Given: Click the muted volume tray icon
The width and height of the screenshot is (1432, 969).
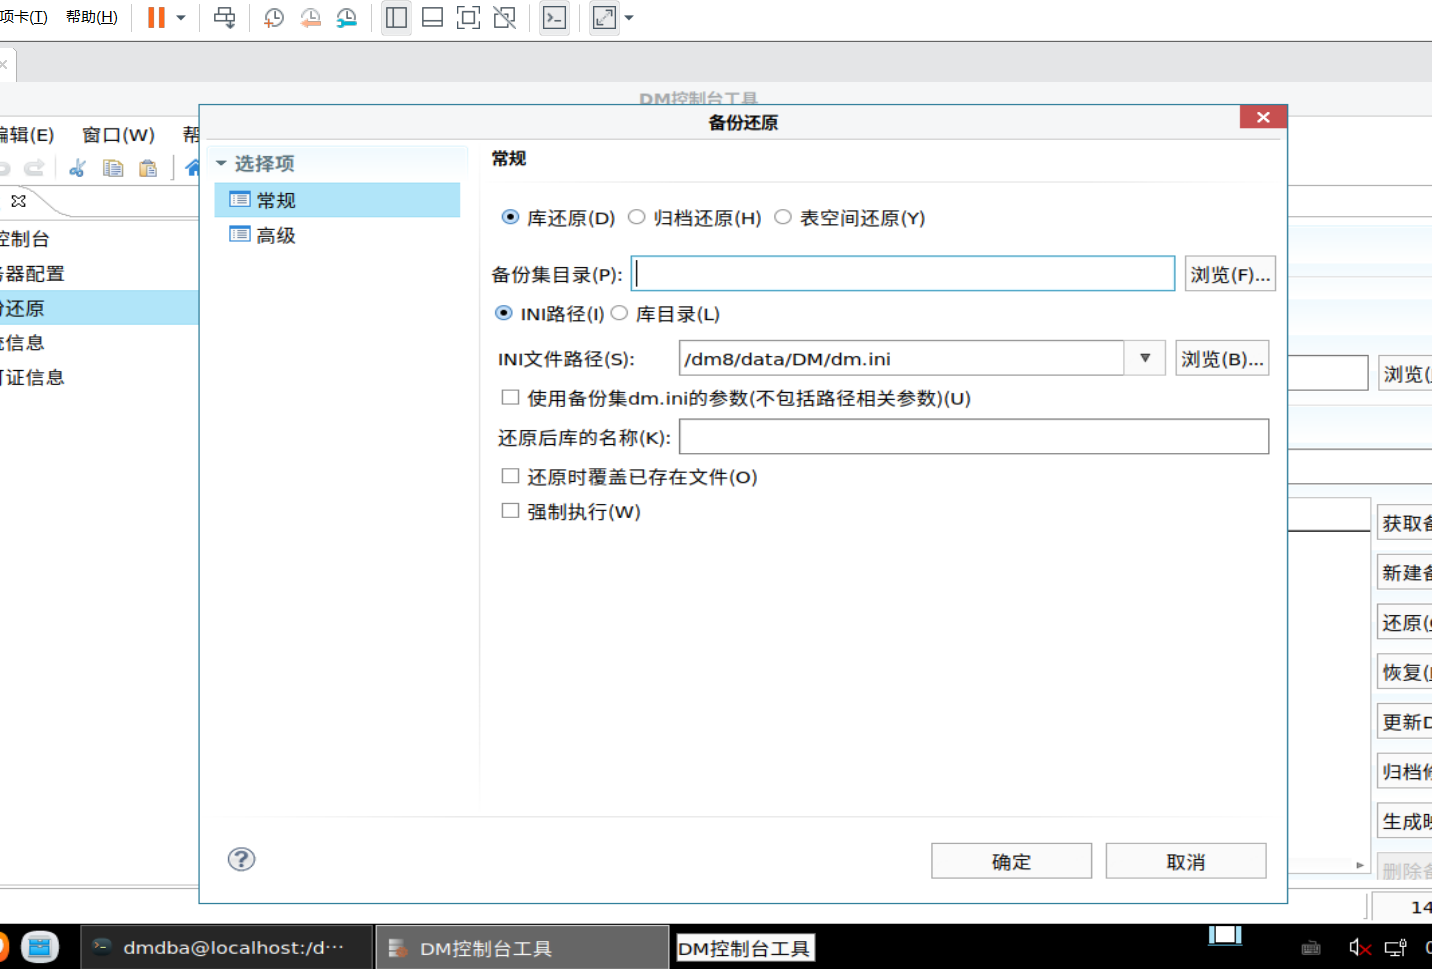Looking at the screenshot, I should (1359, 947).
